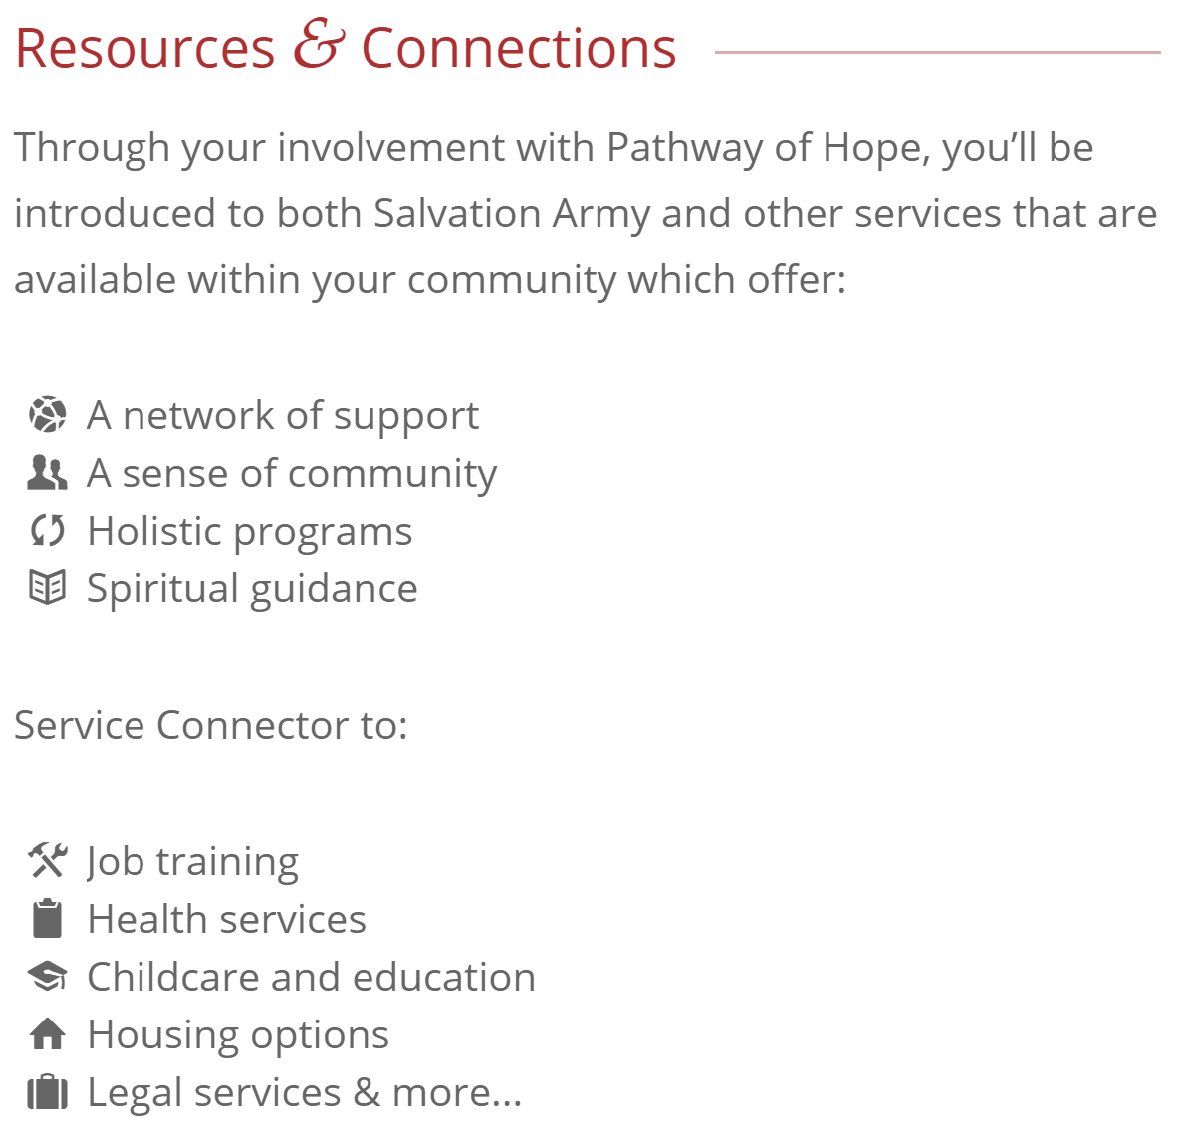Click the globe icon beside network of support
This screenshot has height=1135, width=1186.
coord(48,414)
